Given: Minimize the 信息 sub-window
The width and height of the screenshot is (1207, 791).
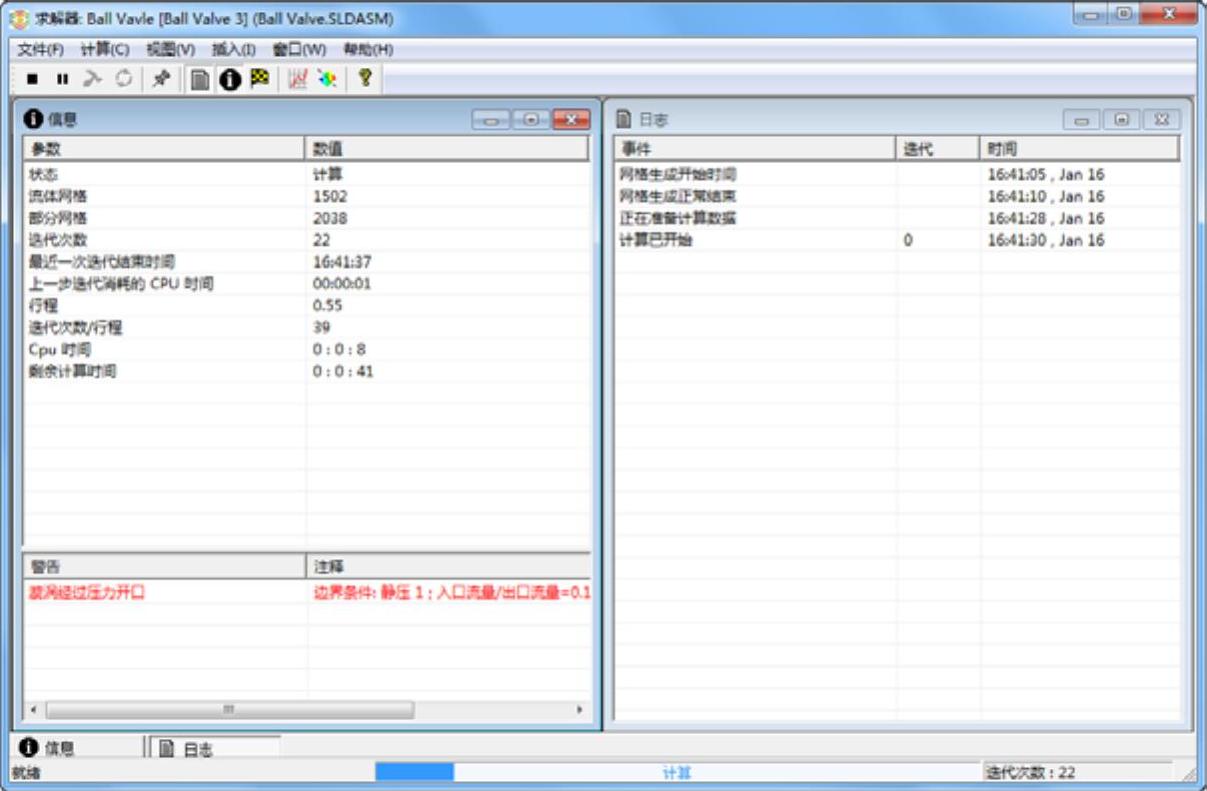Looking at the screenshot, I should tap(491, 120).
